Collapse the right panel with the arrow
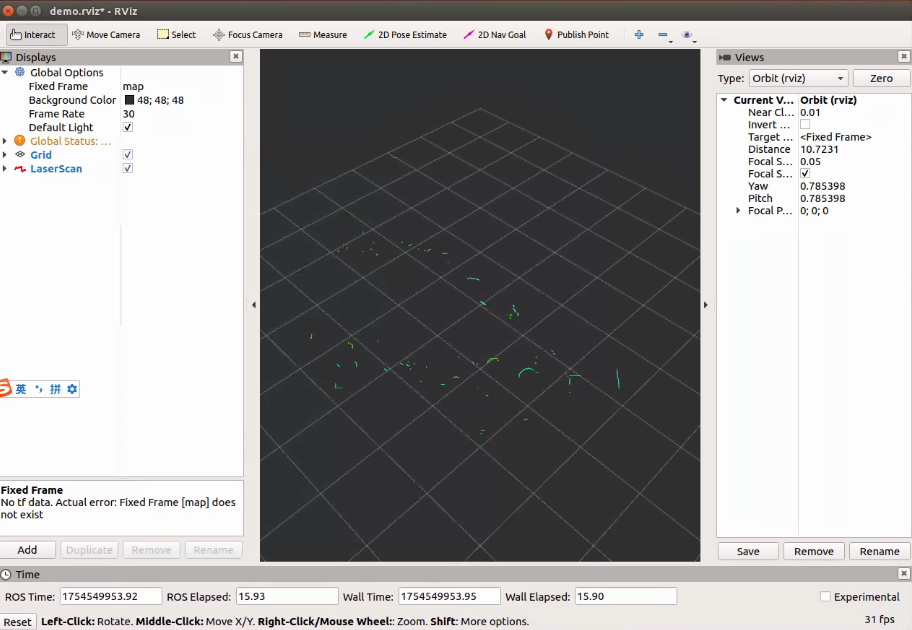This screenshot has height=630, width=912. pyautogui.click(x=706, y=305)
